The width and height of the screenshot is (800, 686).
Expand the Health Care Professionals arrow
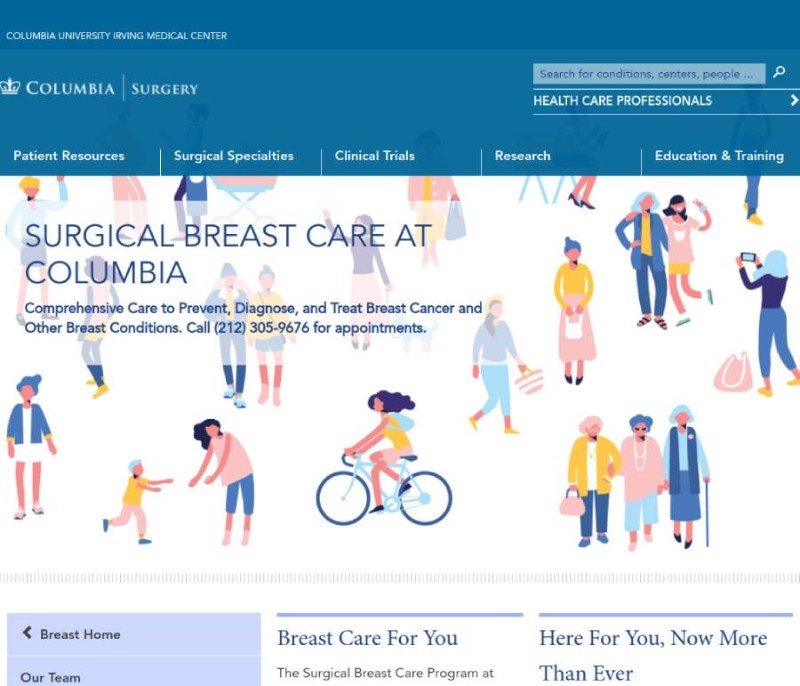point(794,100)
